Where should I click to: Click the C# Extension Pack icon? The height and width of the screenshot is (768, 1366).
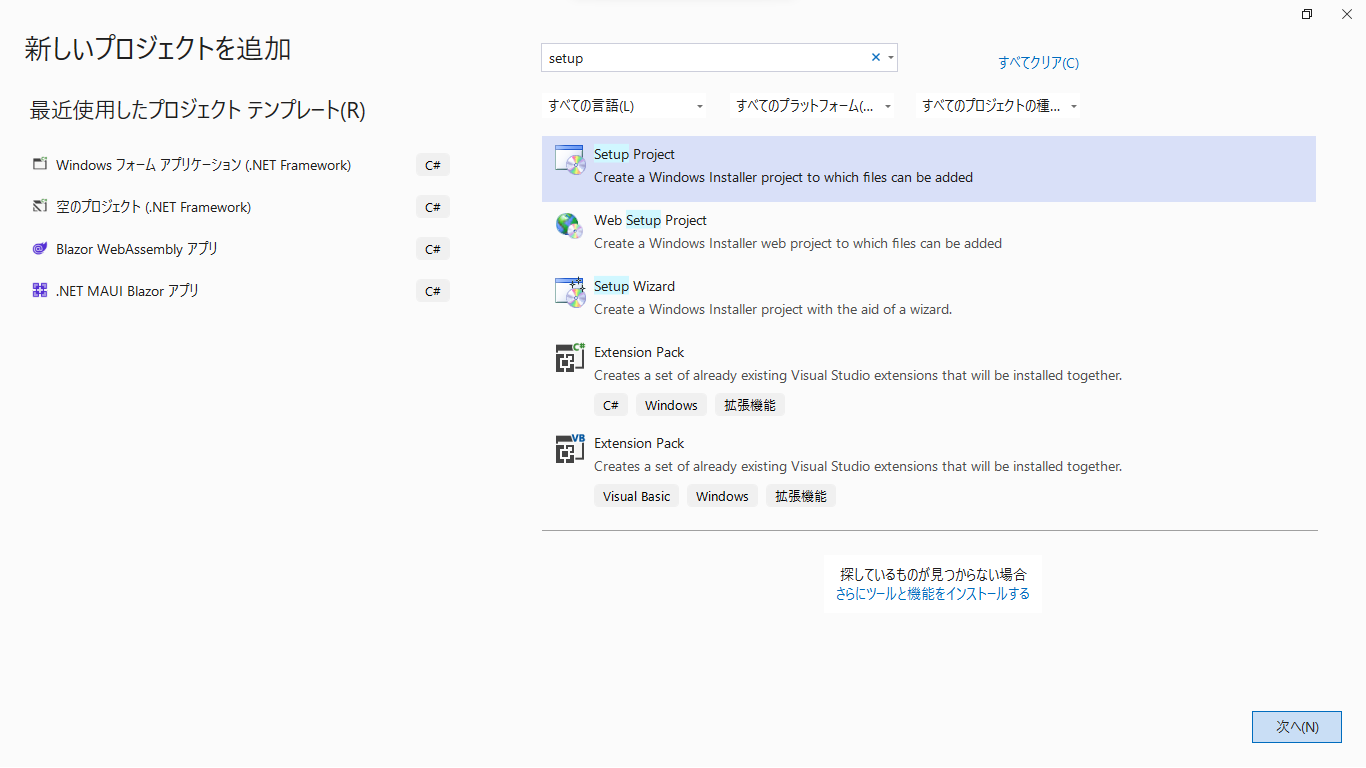coord(569,357)
